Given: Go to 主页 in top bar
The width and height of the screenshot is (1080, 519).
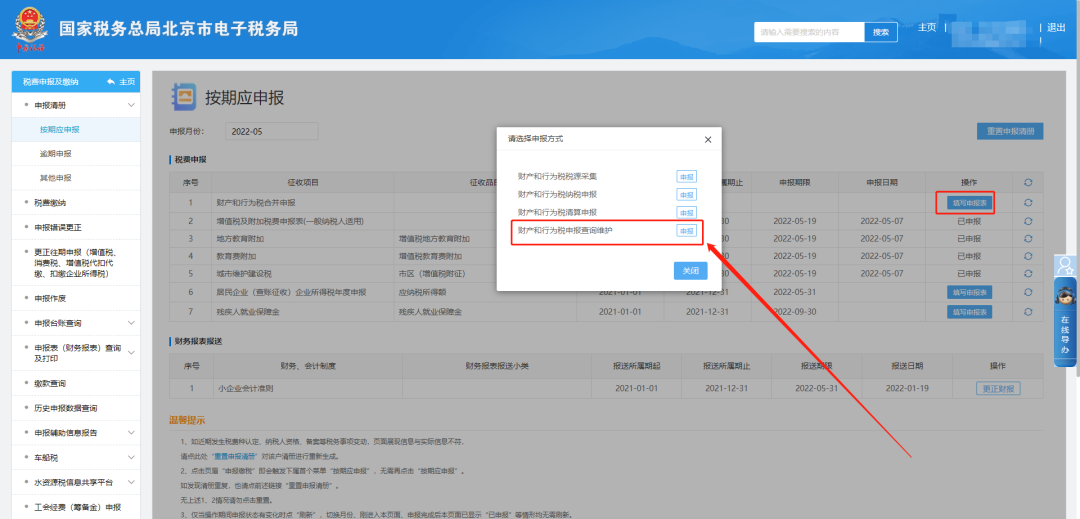Looking at the screenshot, I should tap(927, 28).
